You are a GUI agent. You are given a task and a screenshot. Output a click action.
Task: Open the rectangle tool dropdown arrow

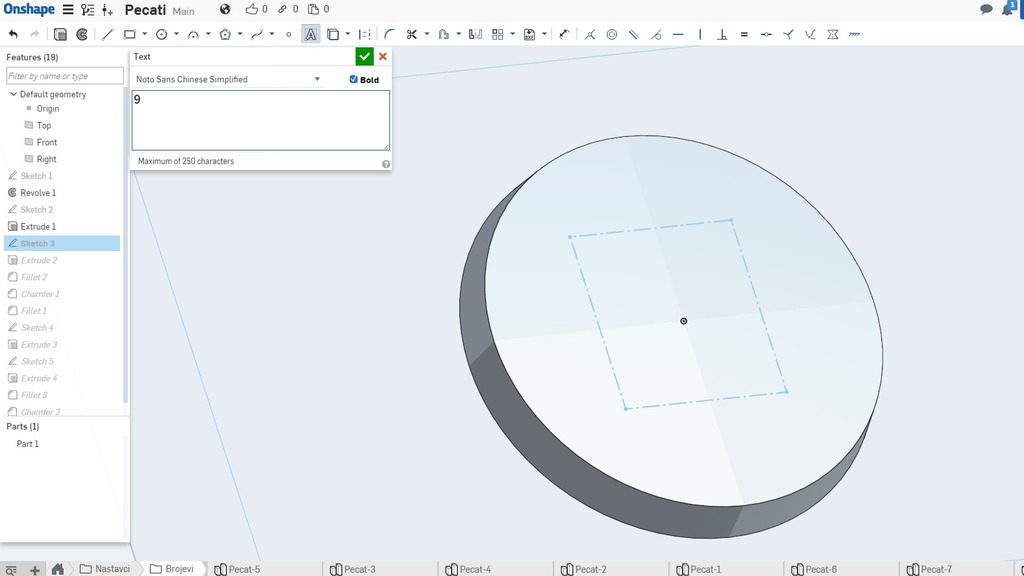(x=145, y=34)
